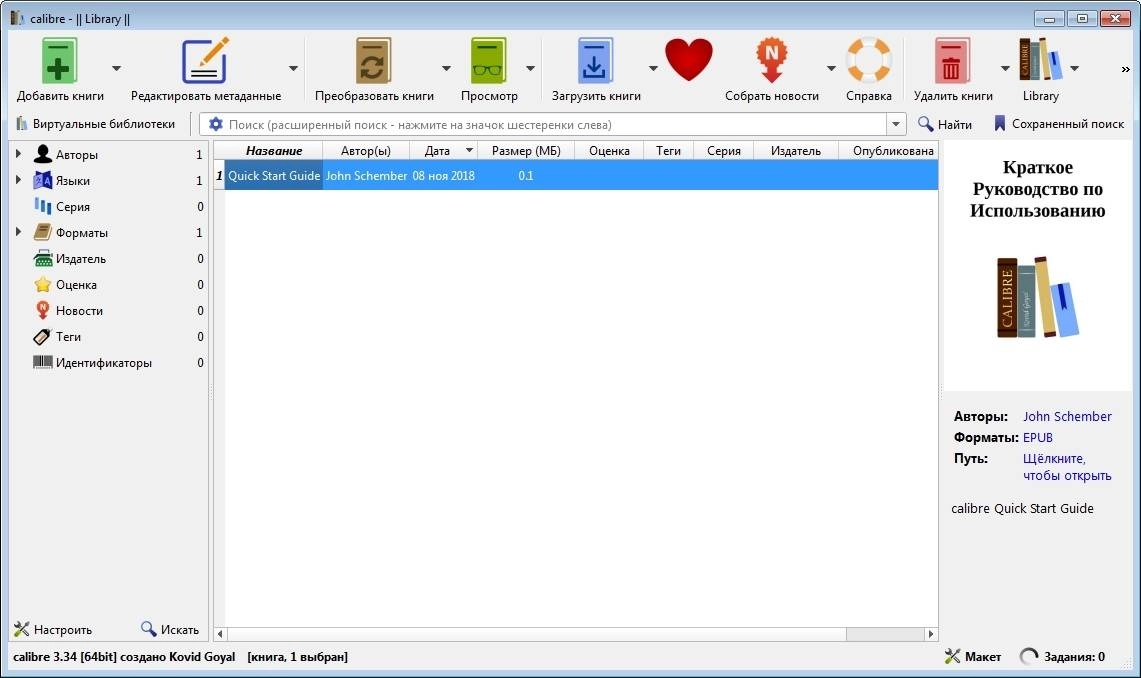Expand the Authors (Авторы) tree node
1141x678 pixels.
(18, 153)
